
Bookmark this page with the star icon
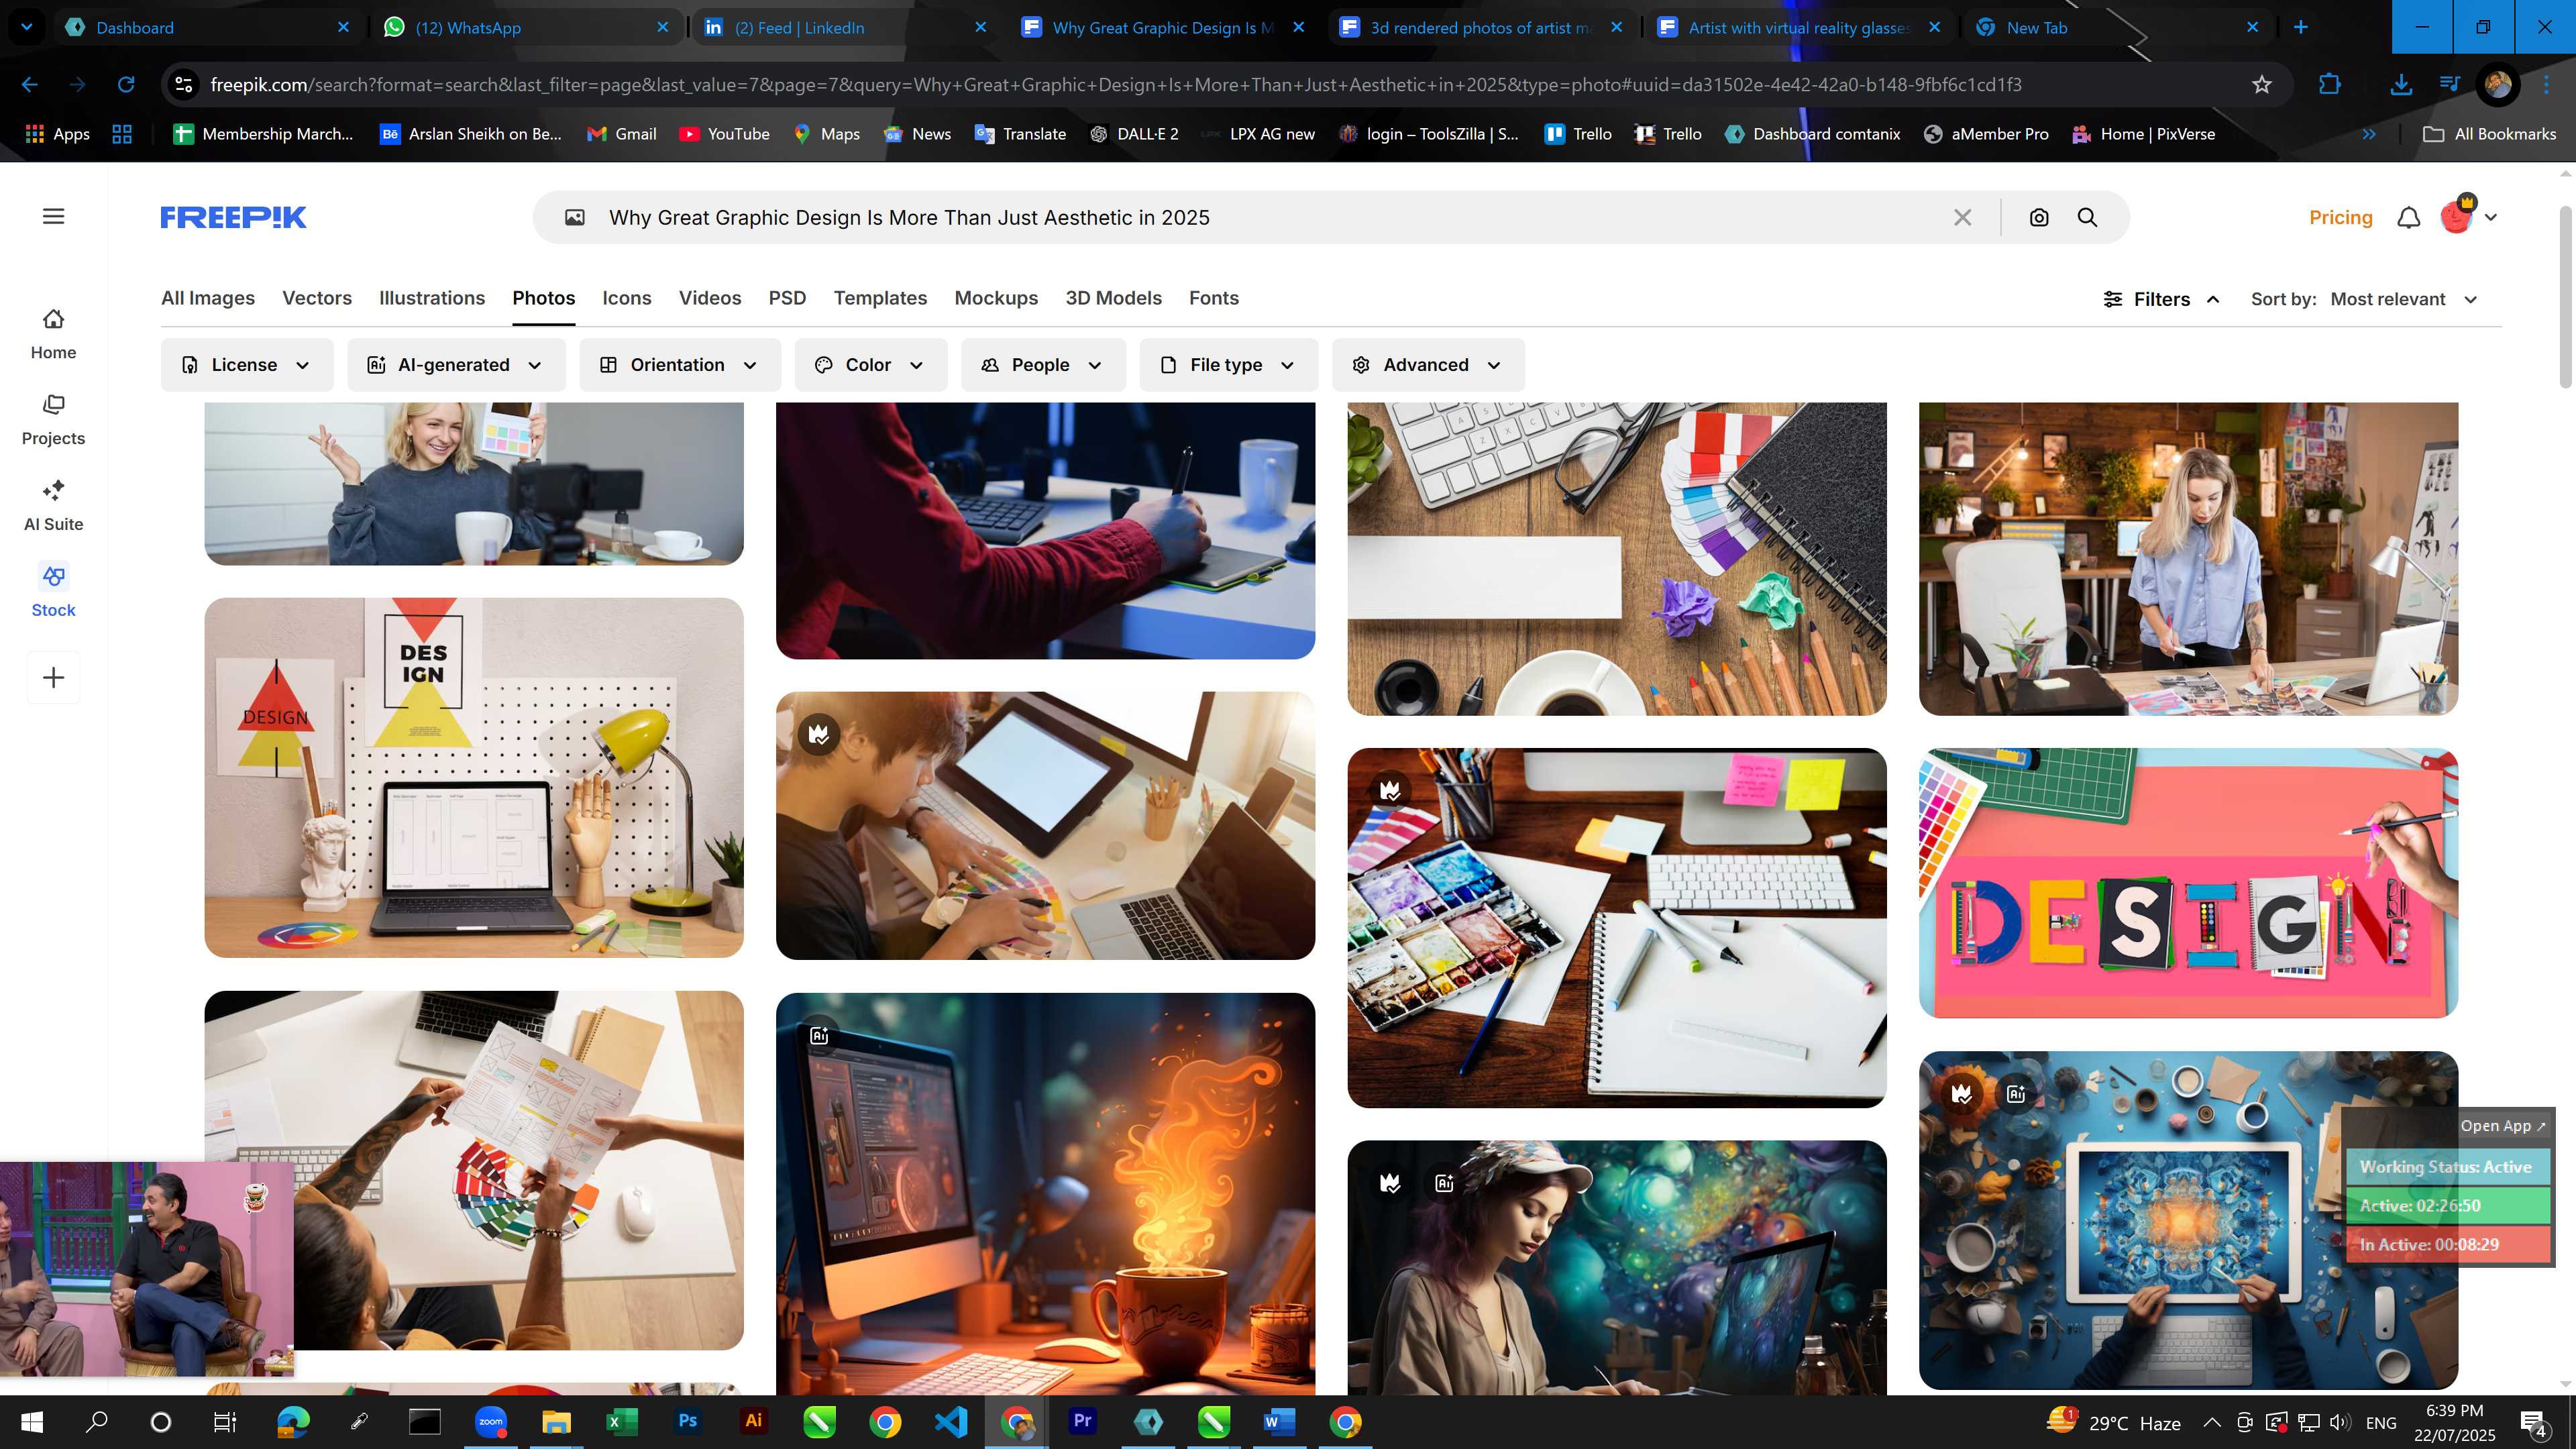[x=2262, y=85]
